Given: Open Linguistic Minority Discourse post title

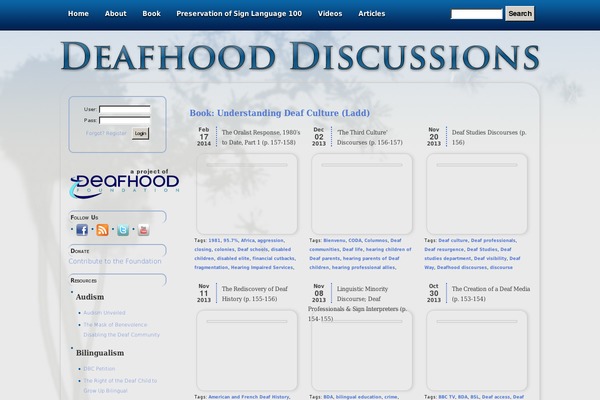Looking at the screenshot, I should coord(358,304).
